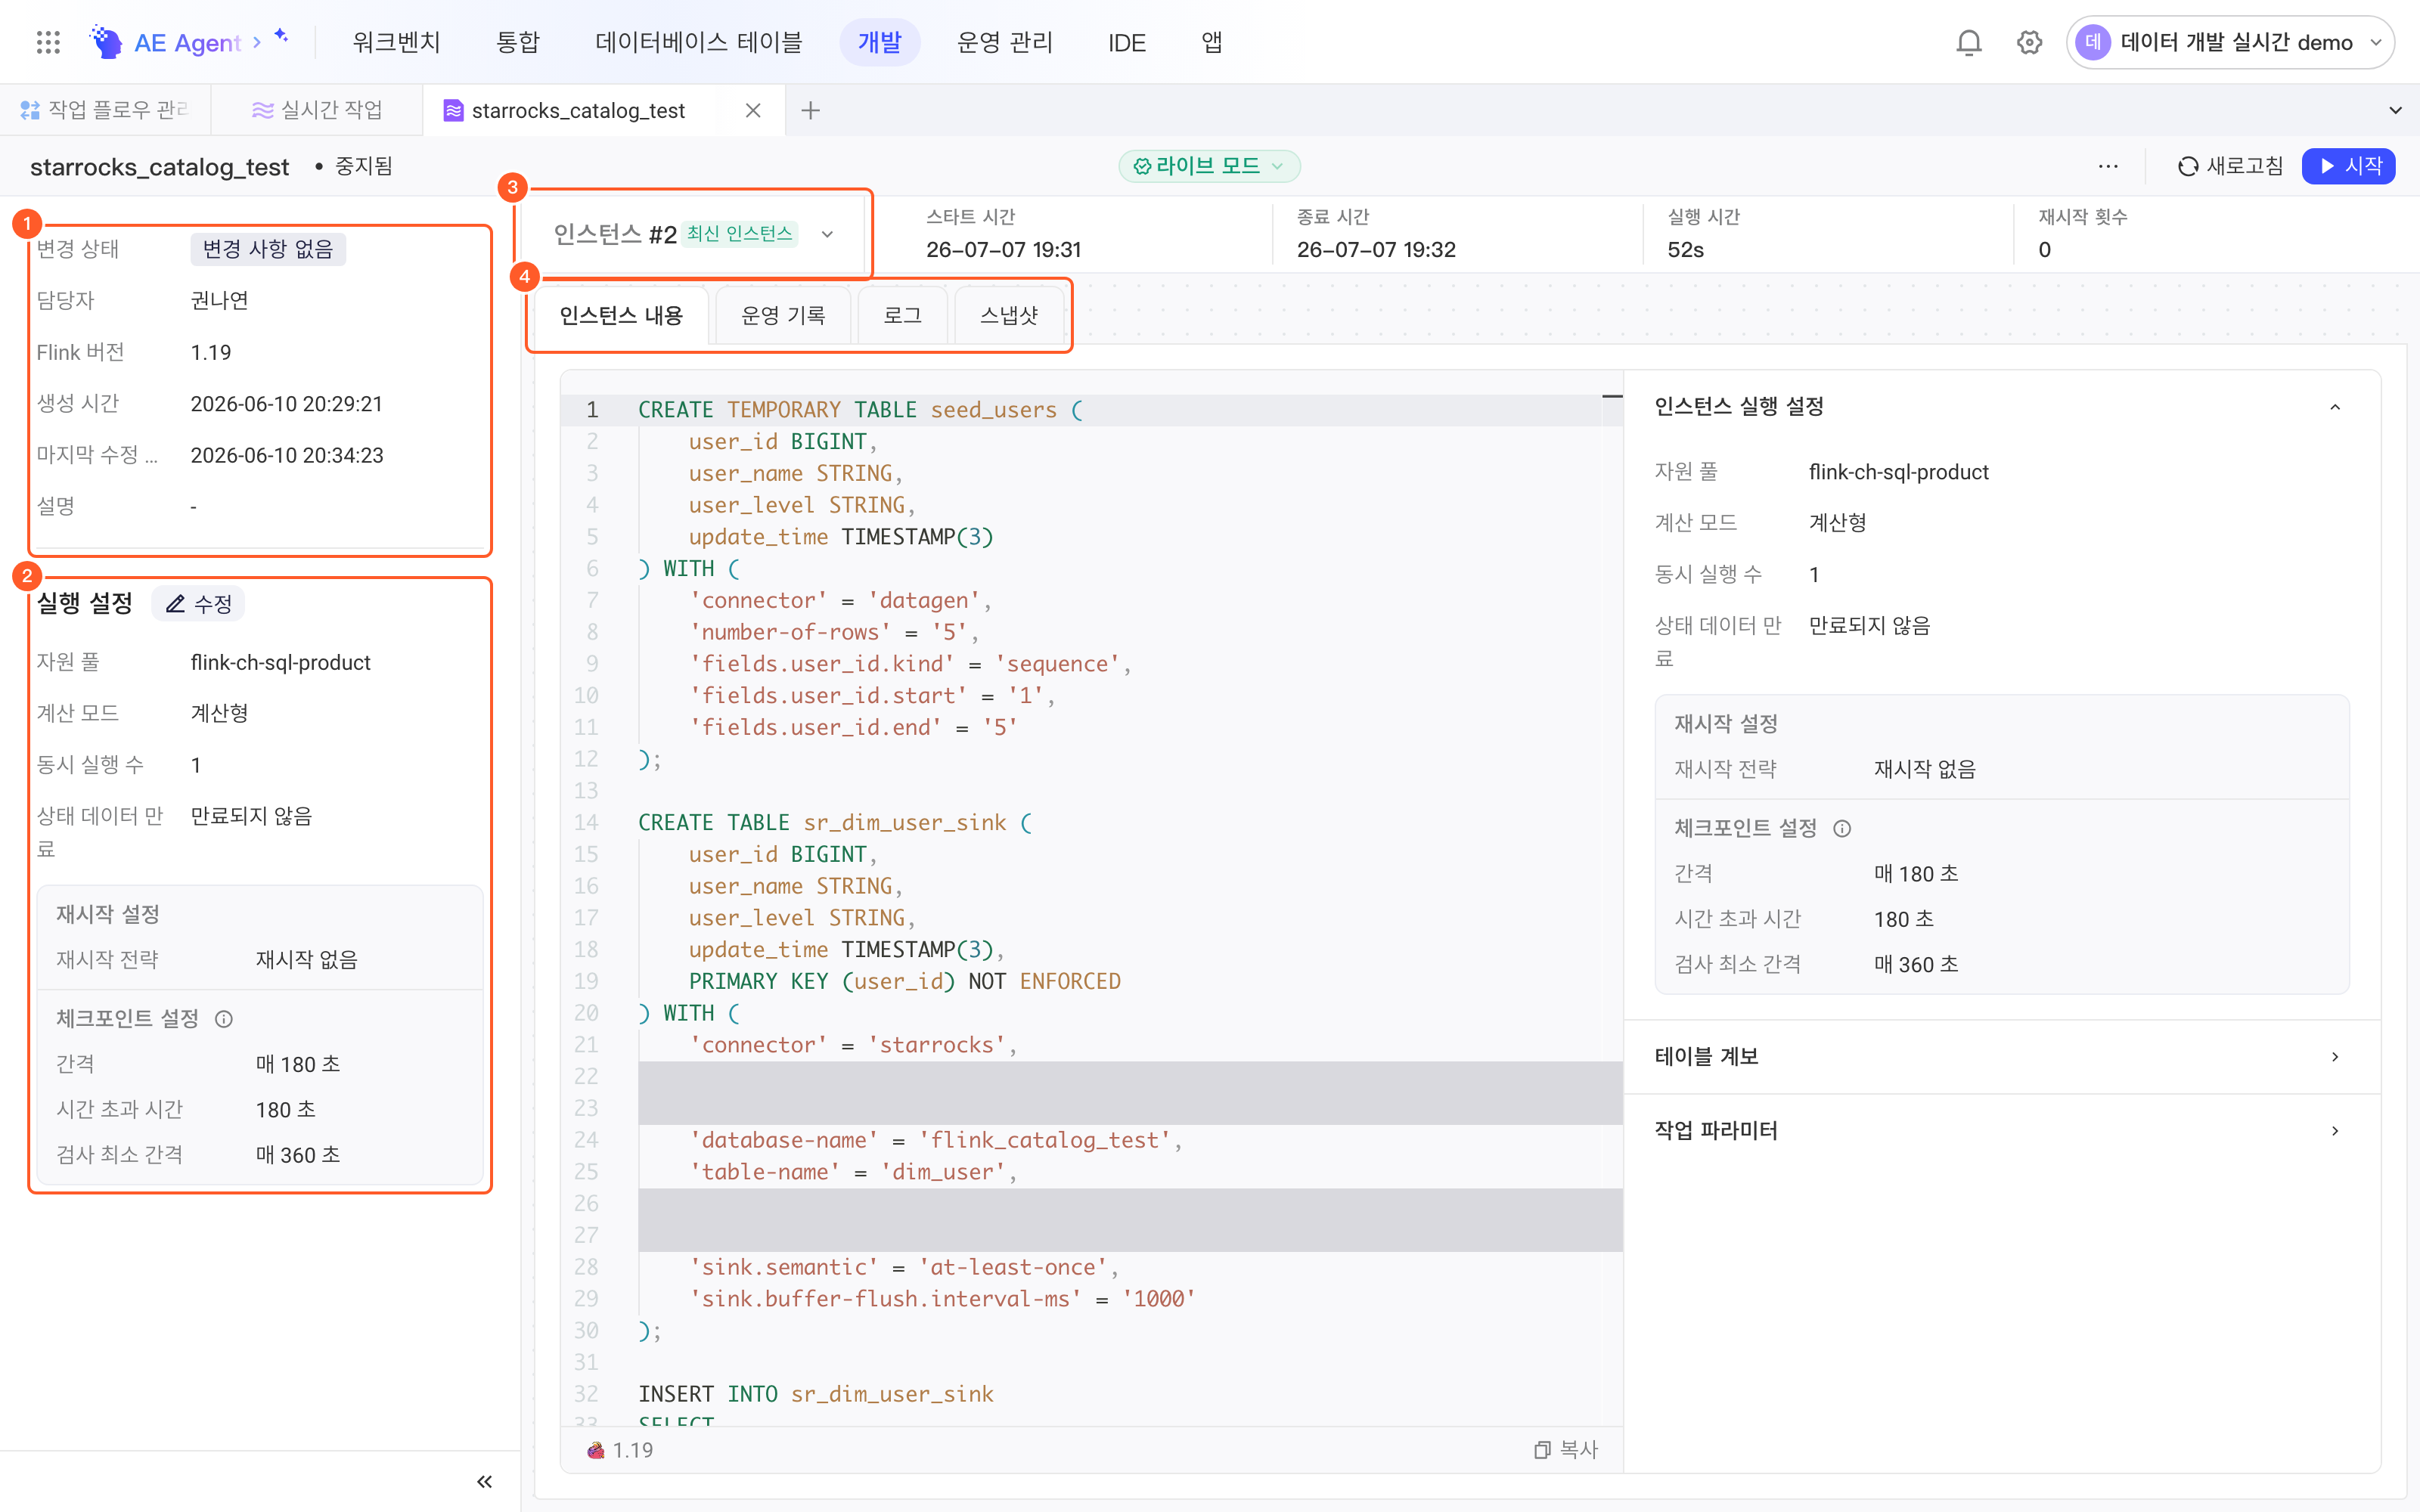Click info icon beside left 체크포인트 설정

tap(224, 1019)
